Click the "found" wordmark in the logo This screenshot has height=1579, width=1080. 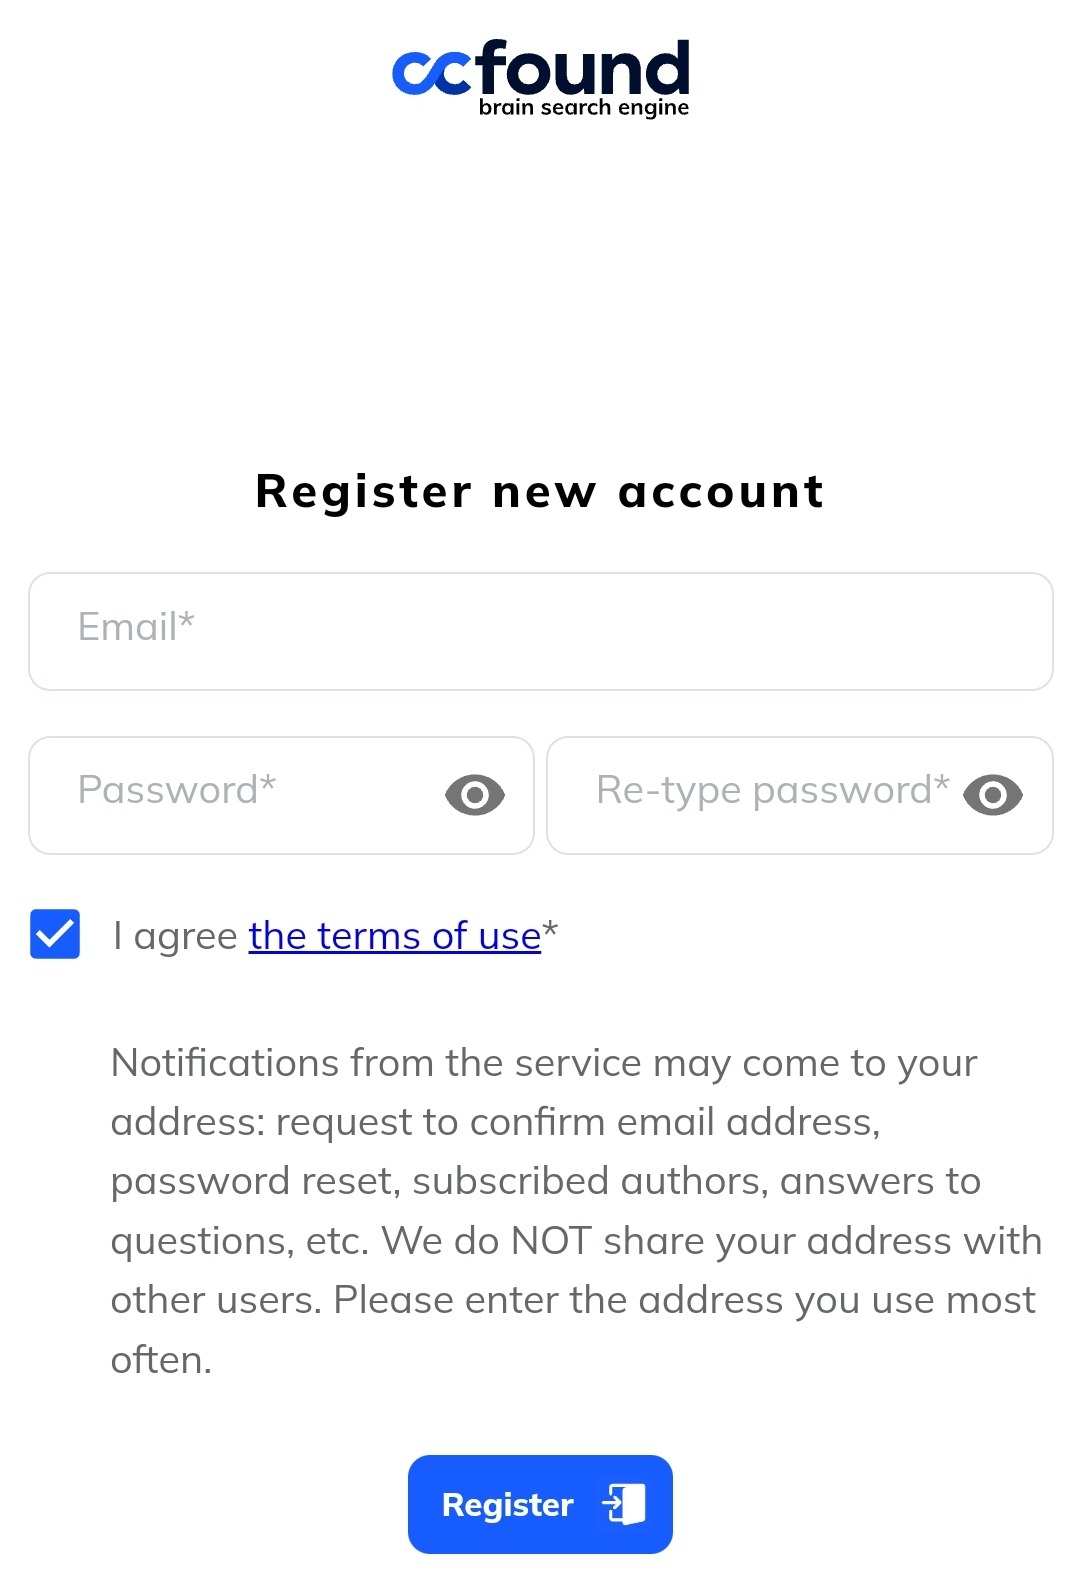[x=584, y=66]
